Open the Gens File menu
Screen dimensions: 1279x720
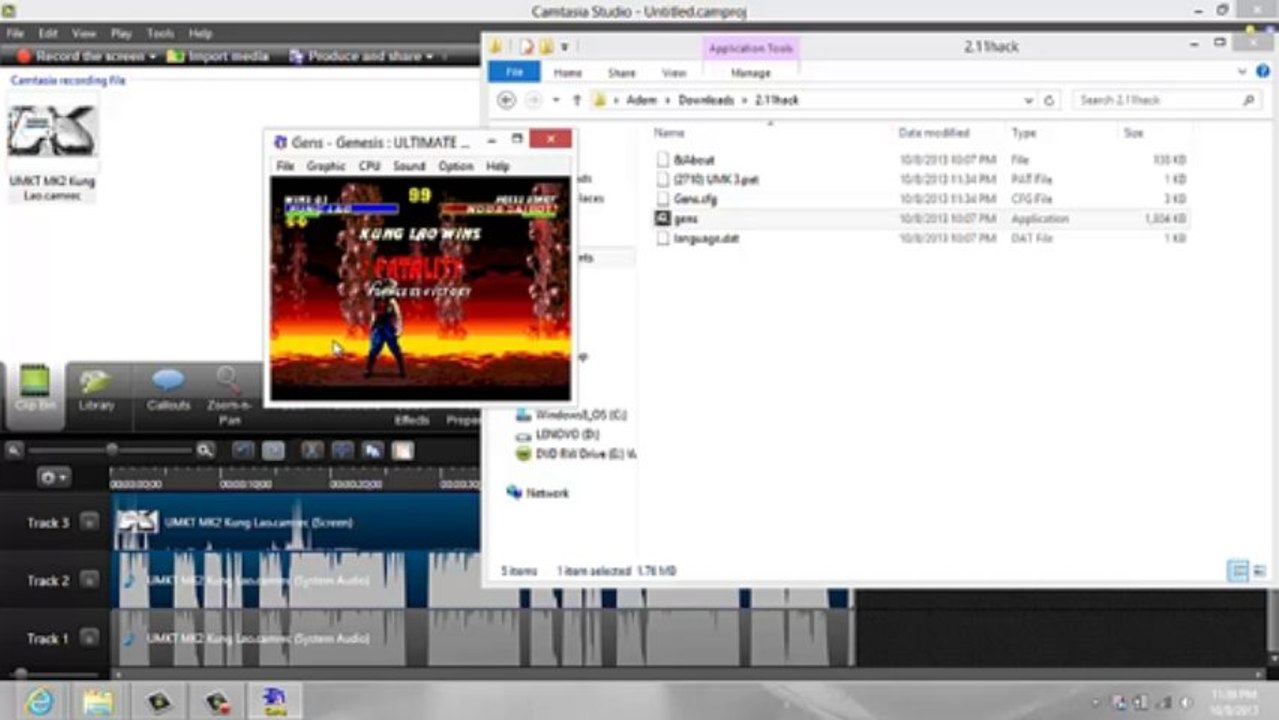tap(285, 166)
